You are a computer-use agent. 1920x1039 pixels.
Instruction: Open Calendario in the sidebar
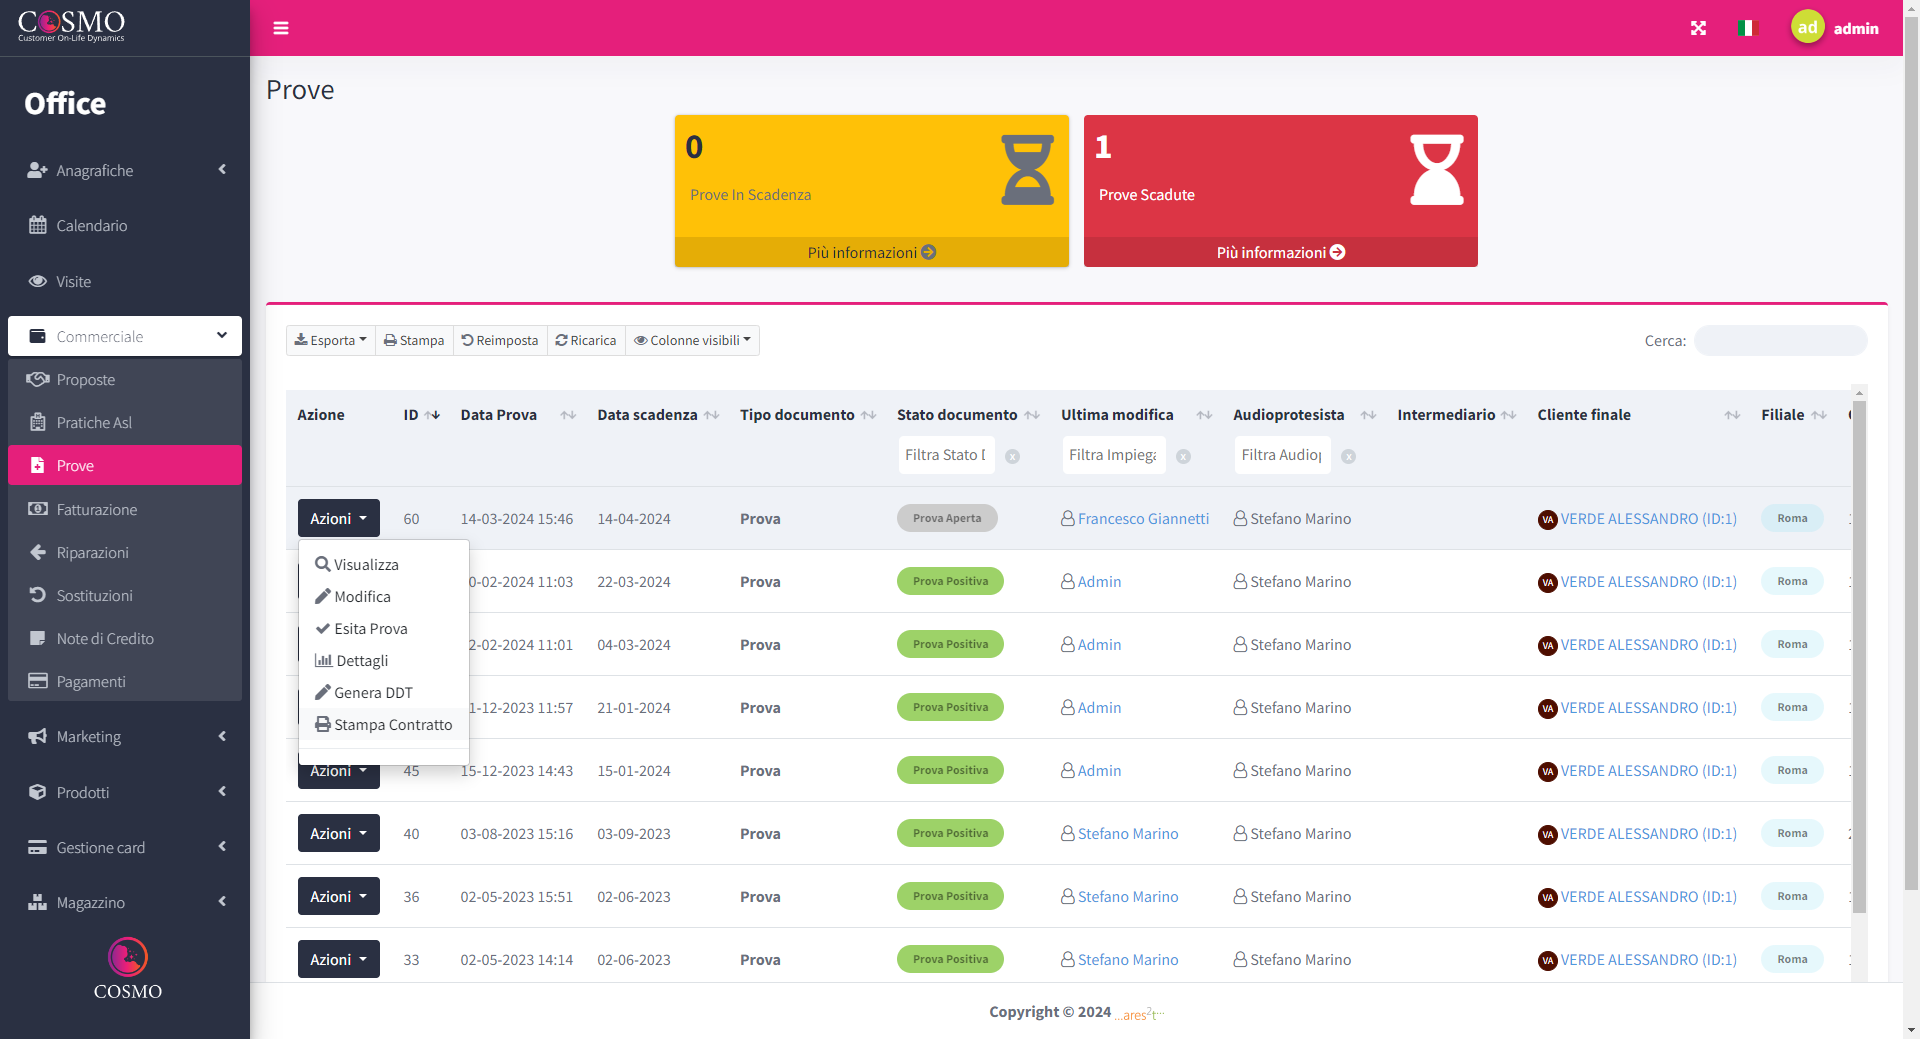tap(125, 226)
